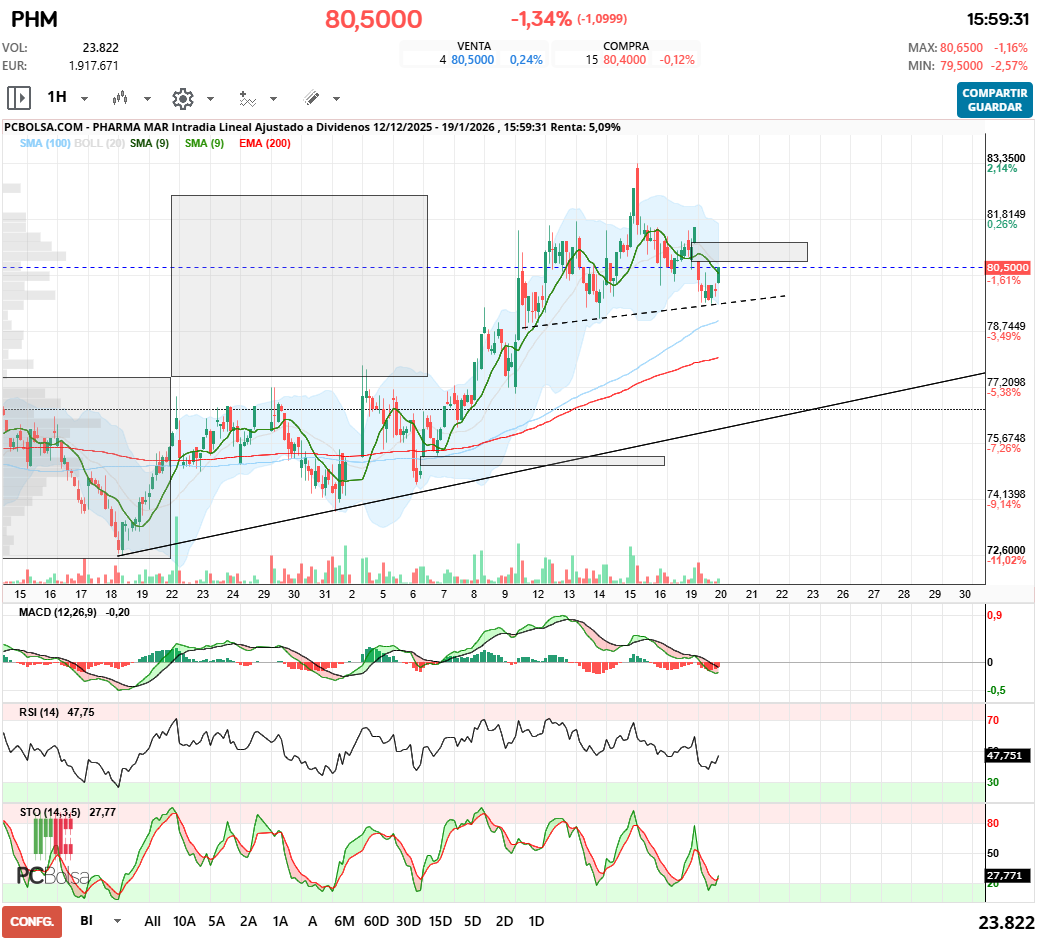Click the STO (14,3,5) indicator label
The height and width of the screenshot is (943, 1048).
(x=50, y=812)
